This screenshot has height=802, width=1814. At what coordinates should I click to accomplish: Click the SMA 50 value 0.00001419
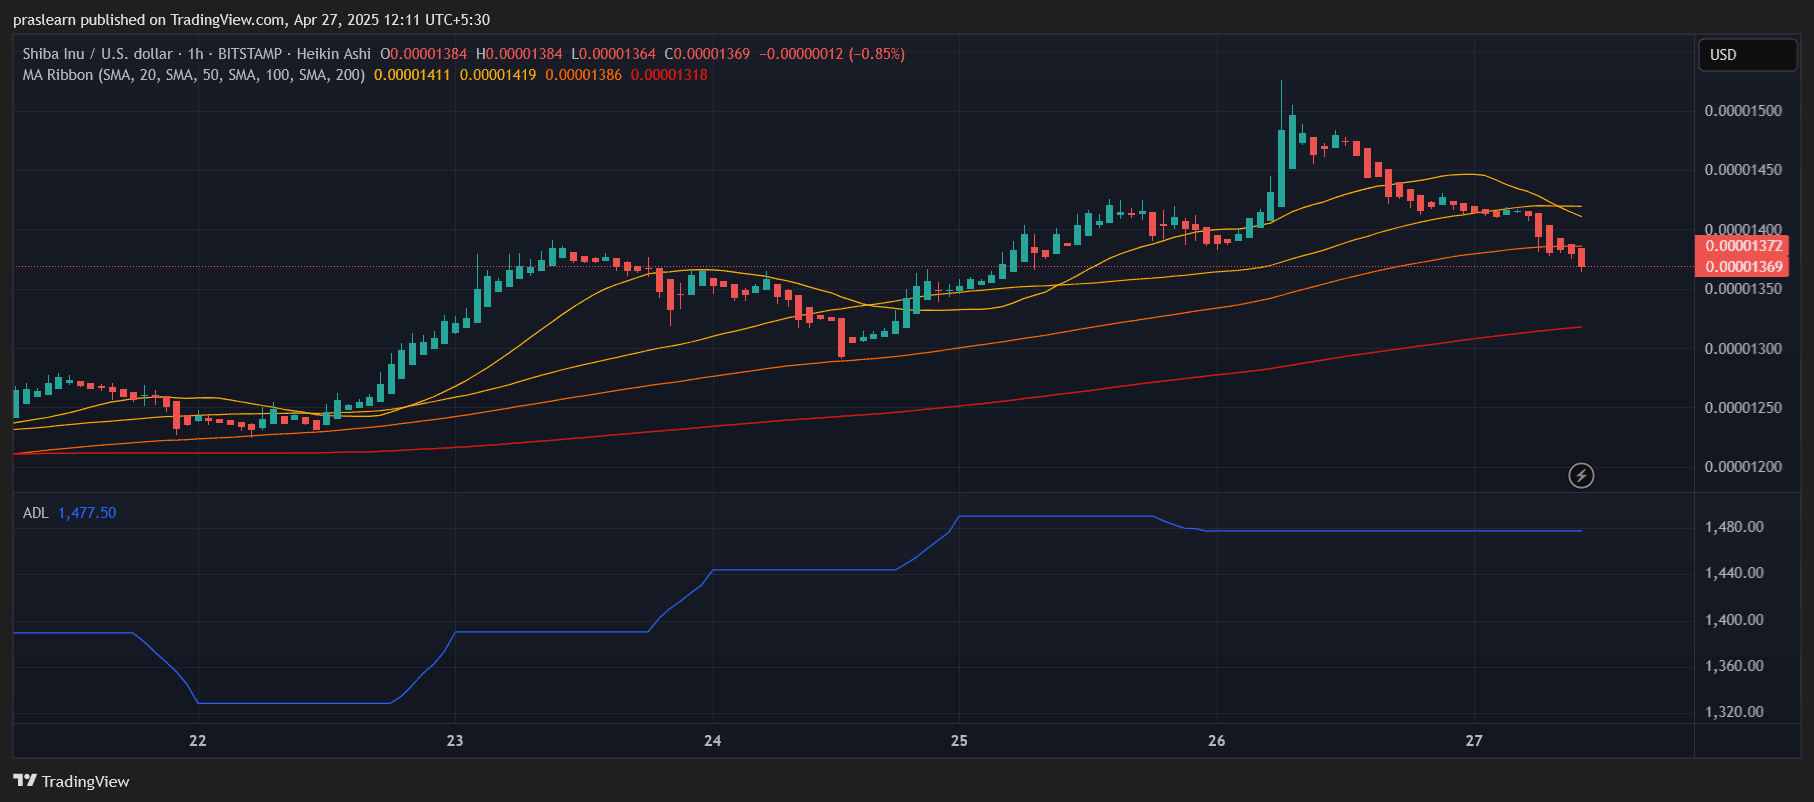pyautogui.click(x=498, y=75)
